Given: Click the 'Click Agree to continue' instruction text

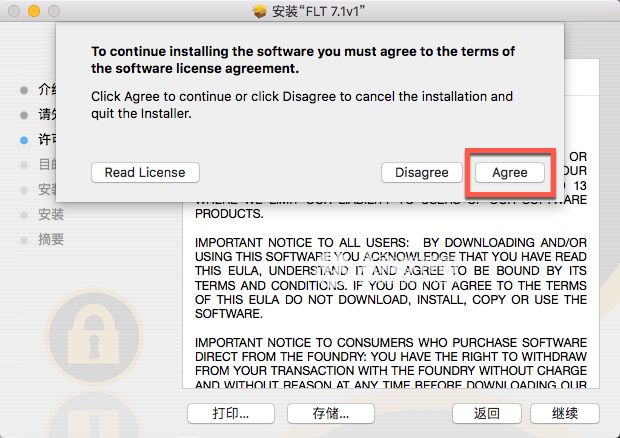Looking at the screenshot, I should coord(302,105).
